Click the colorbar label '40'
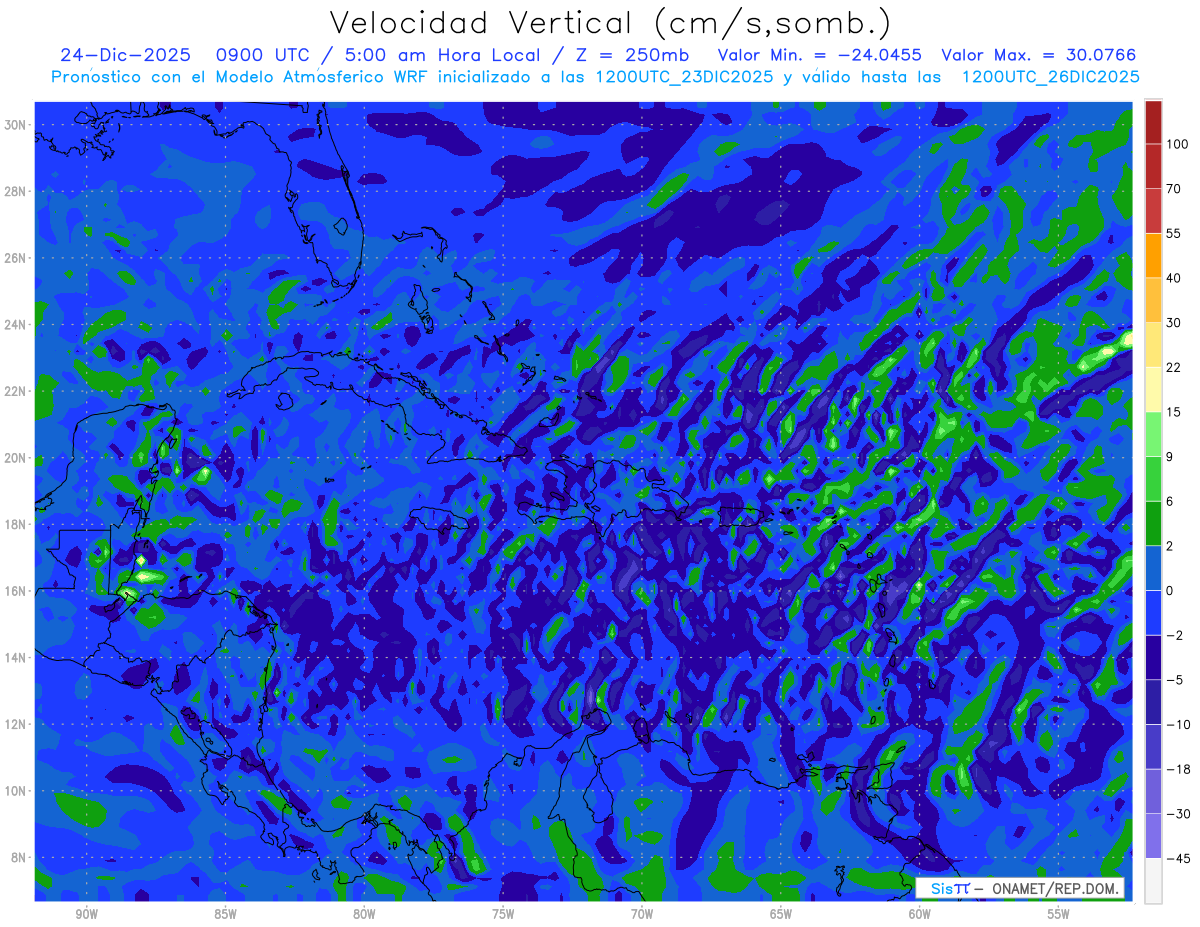Screen dimensions: 1200x927 coord(1174,278)
